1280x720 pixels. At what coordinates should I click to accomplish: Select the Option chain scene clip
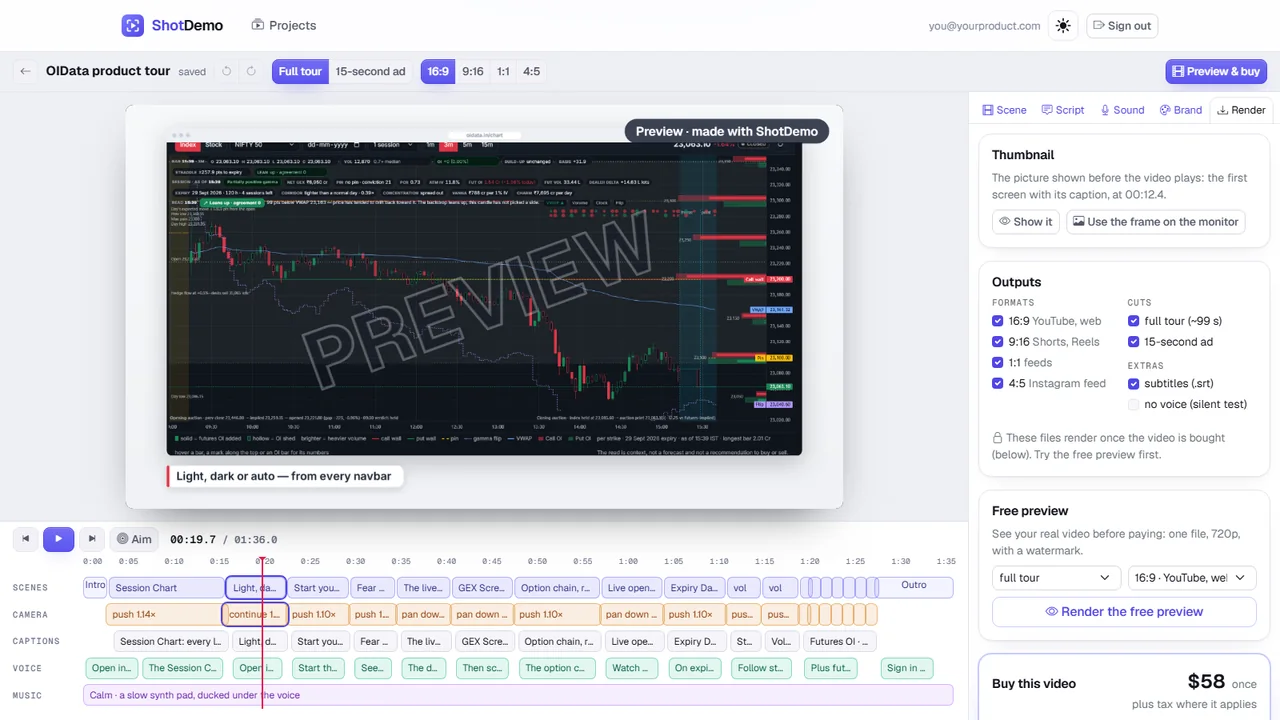click(558, 588)
